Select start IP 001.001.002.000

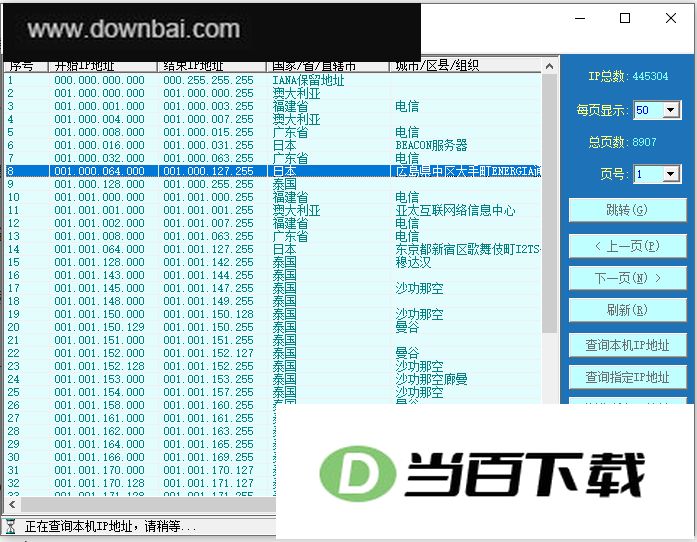point(99,223)
